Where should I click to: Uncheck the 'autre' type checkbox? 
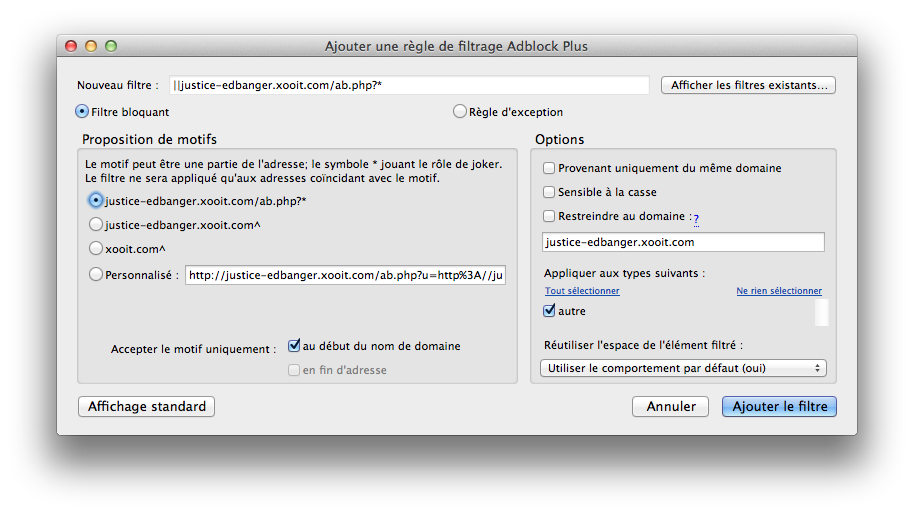click(x=549, y=311)
